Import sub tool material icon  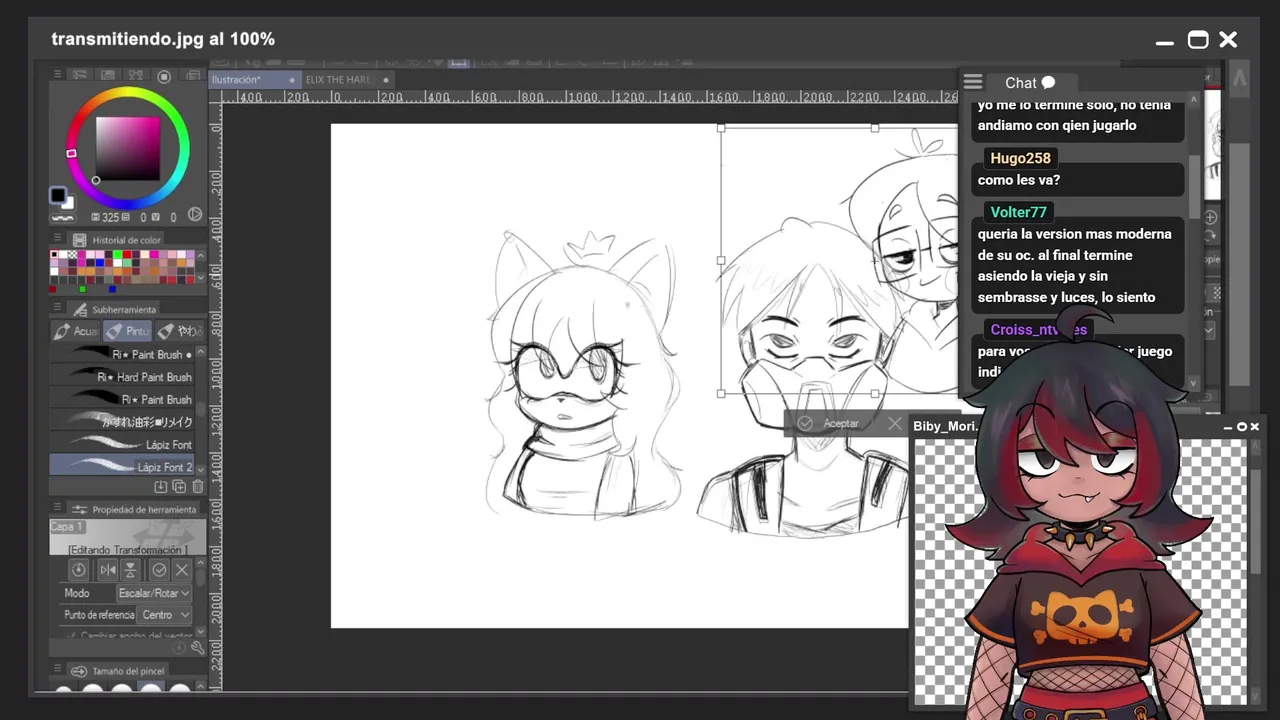coord(160,487)
